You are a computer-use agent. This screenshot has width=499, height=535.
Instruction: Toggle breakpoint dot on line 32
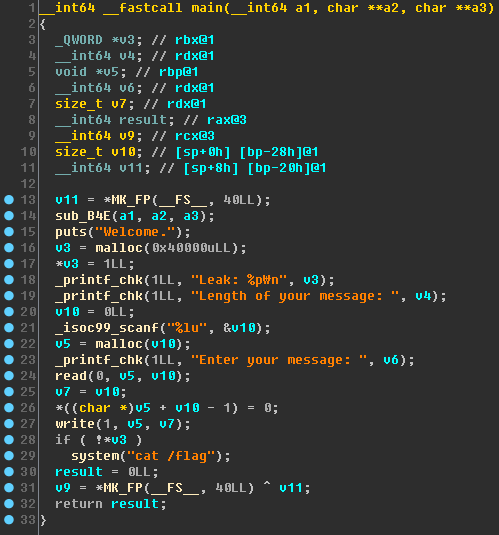tap(9, 504)
